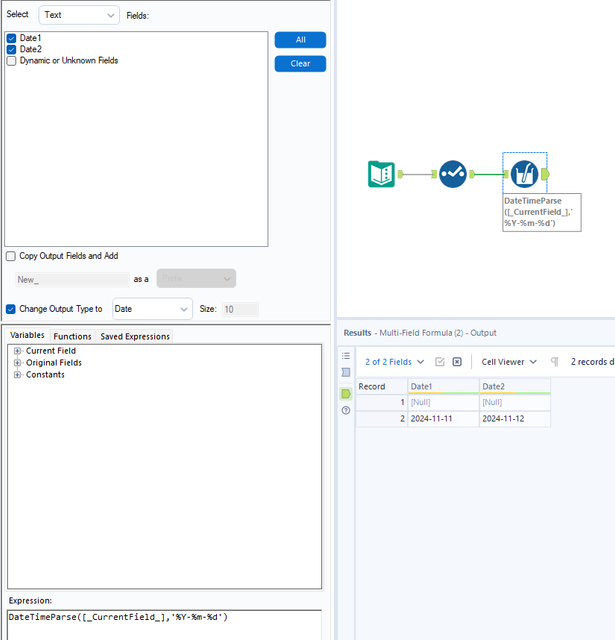Click into the Expression editor box
The width and height of the screenshot is (615, 640).
[164, 625]
